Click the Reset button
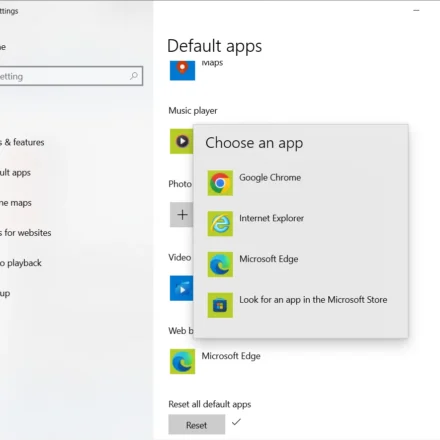 [196, 425]
